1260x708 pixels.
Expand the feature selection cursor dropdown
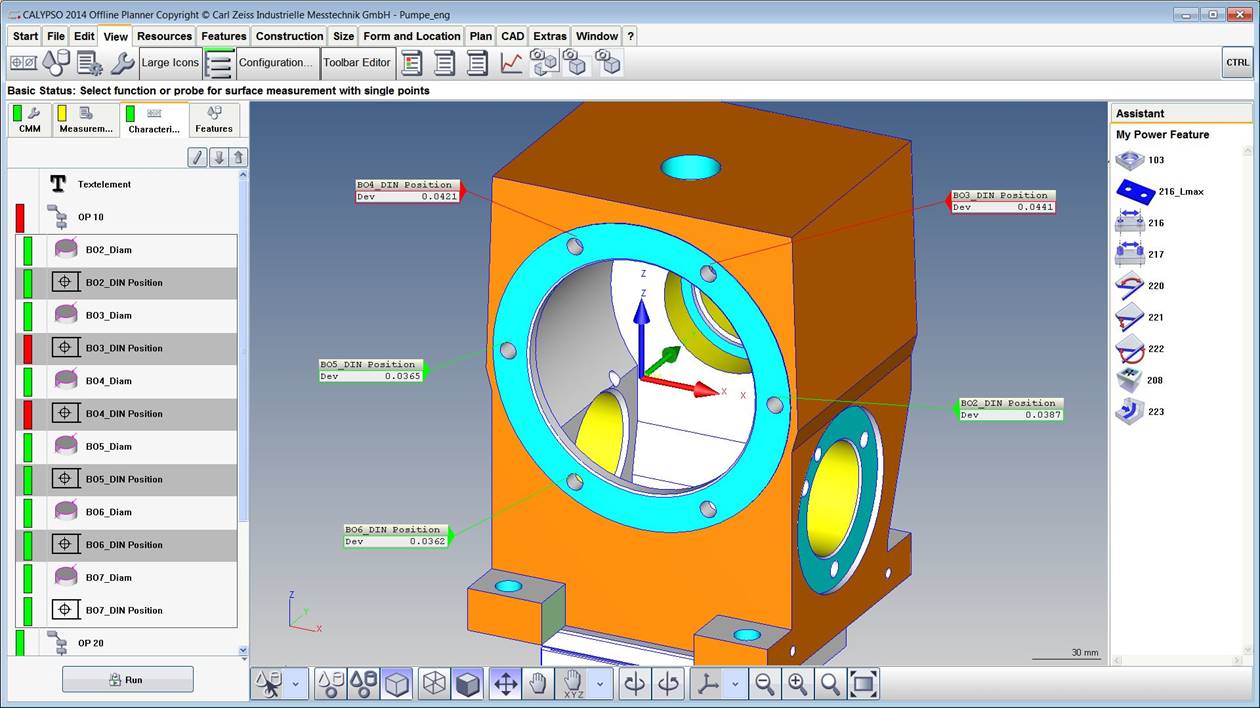295,684
